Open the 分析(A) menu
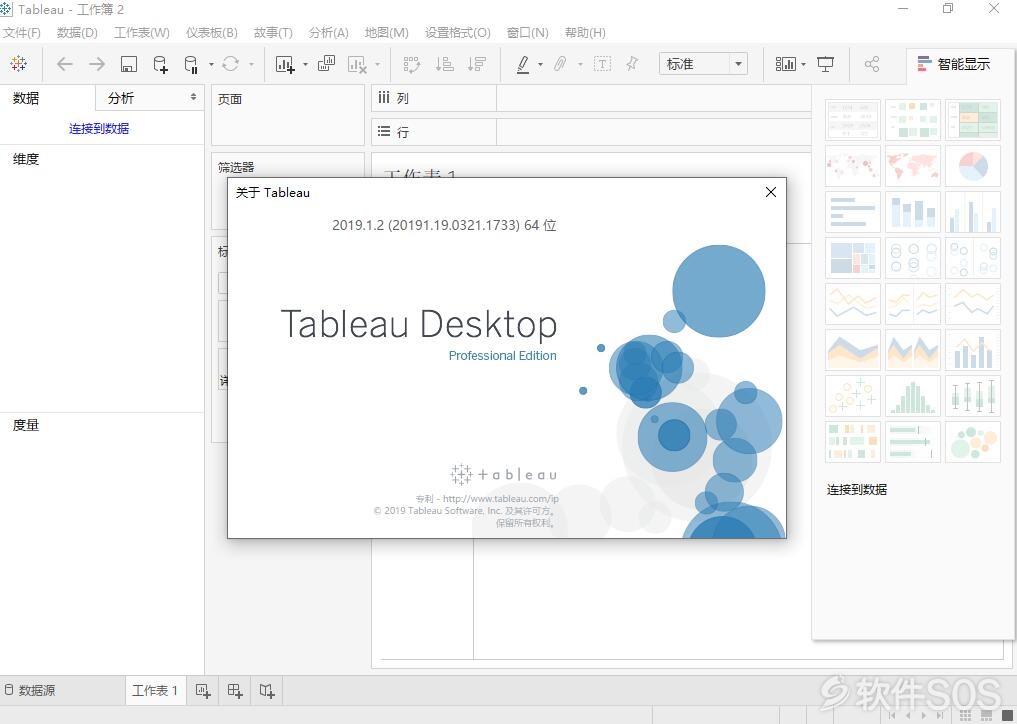This screenshot has width=1017, height=724. coord(329,32)
